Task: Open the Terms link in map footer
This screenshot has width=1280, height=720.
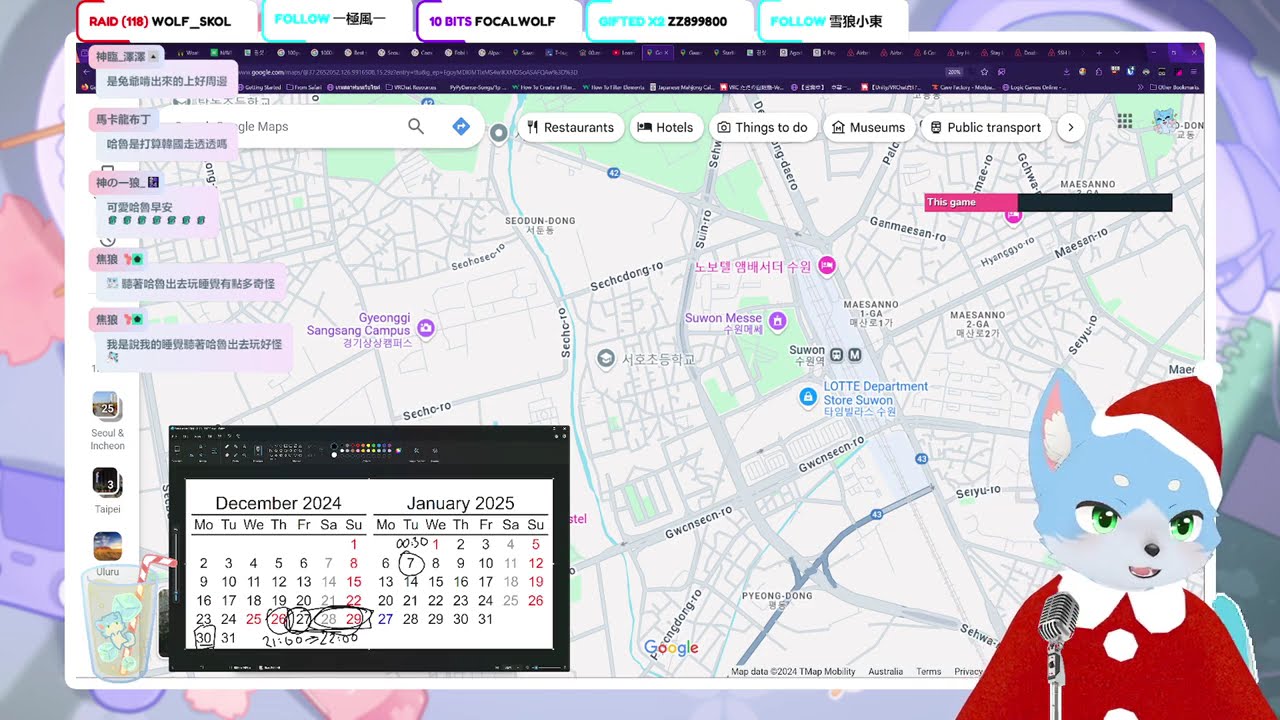Action: 929,672
